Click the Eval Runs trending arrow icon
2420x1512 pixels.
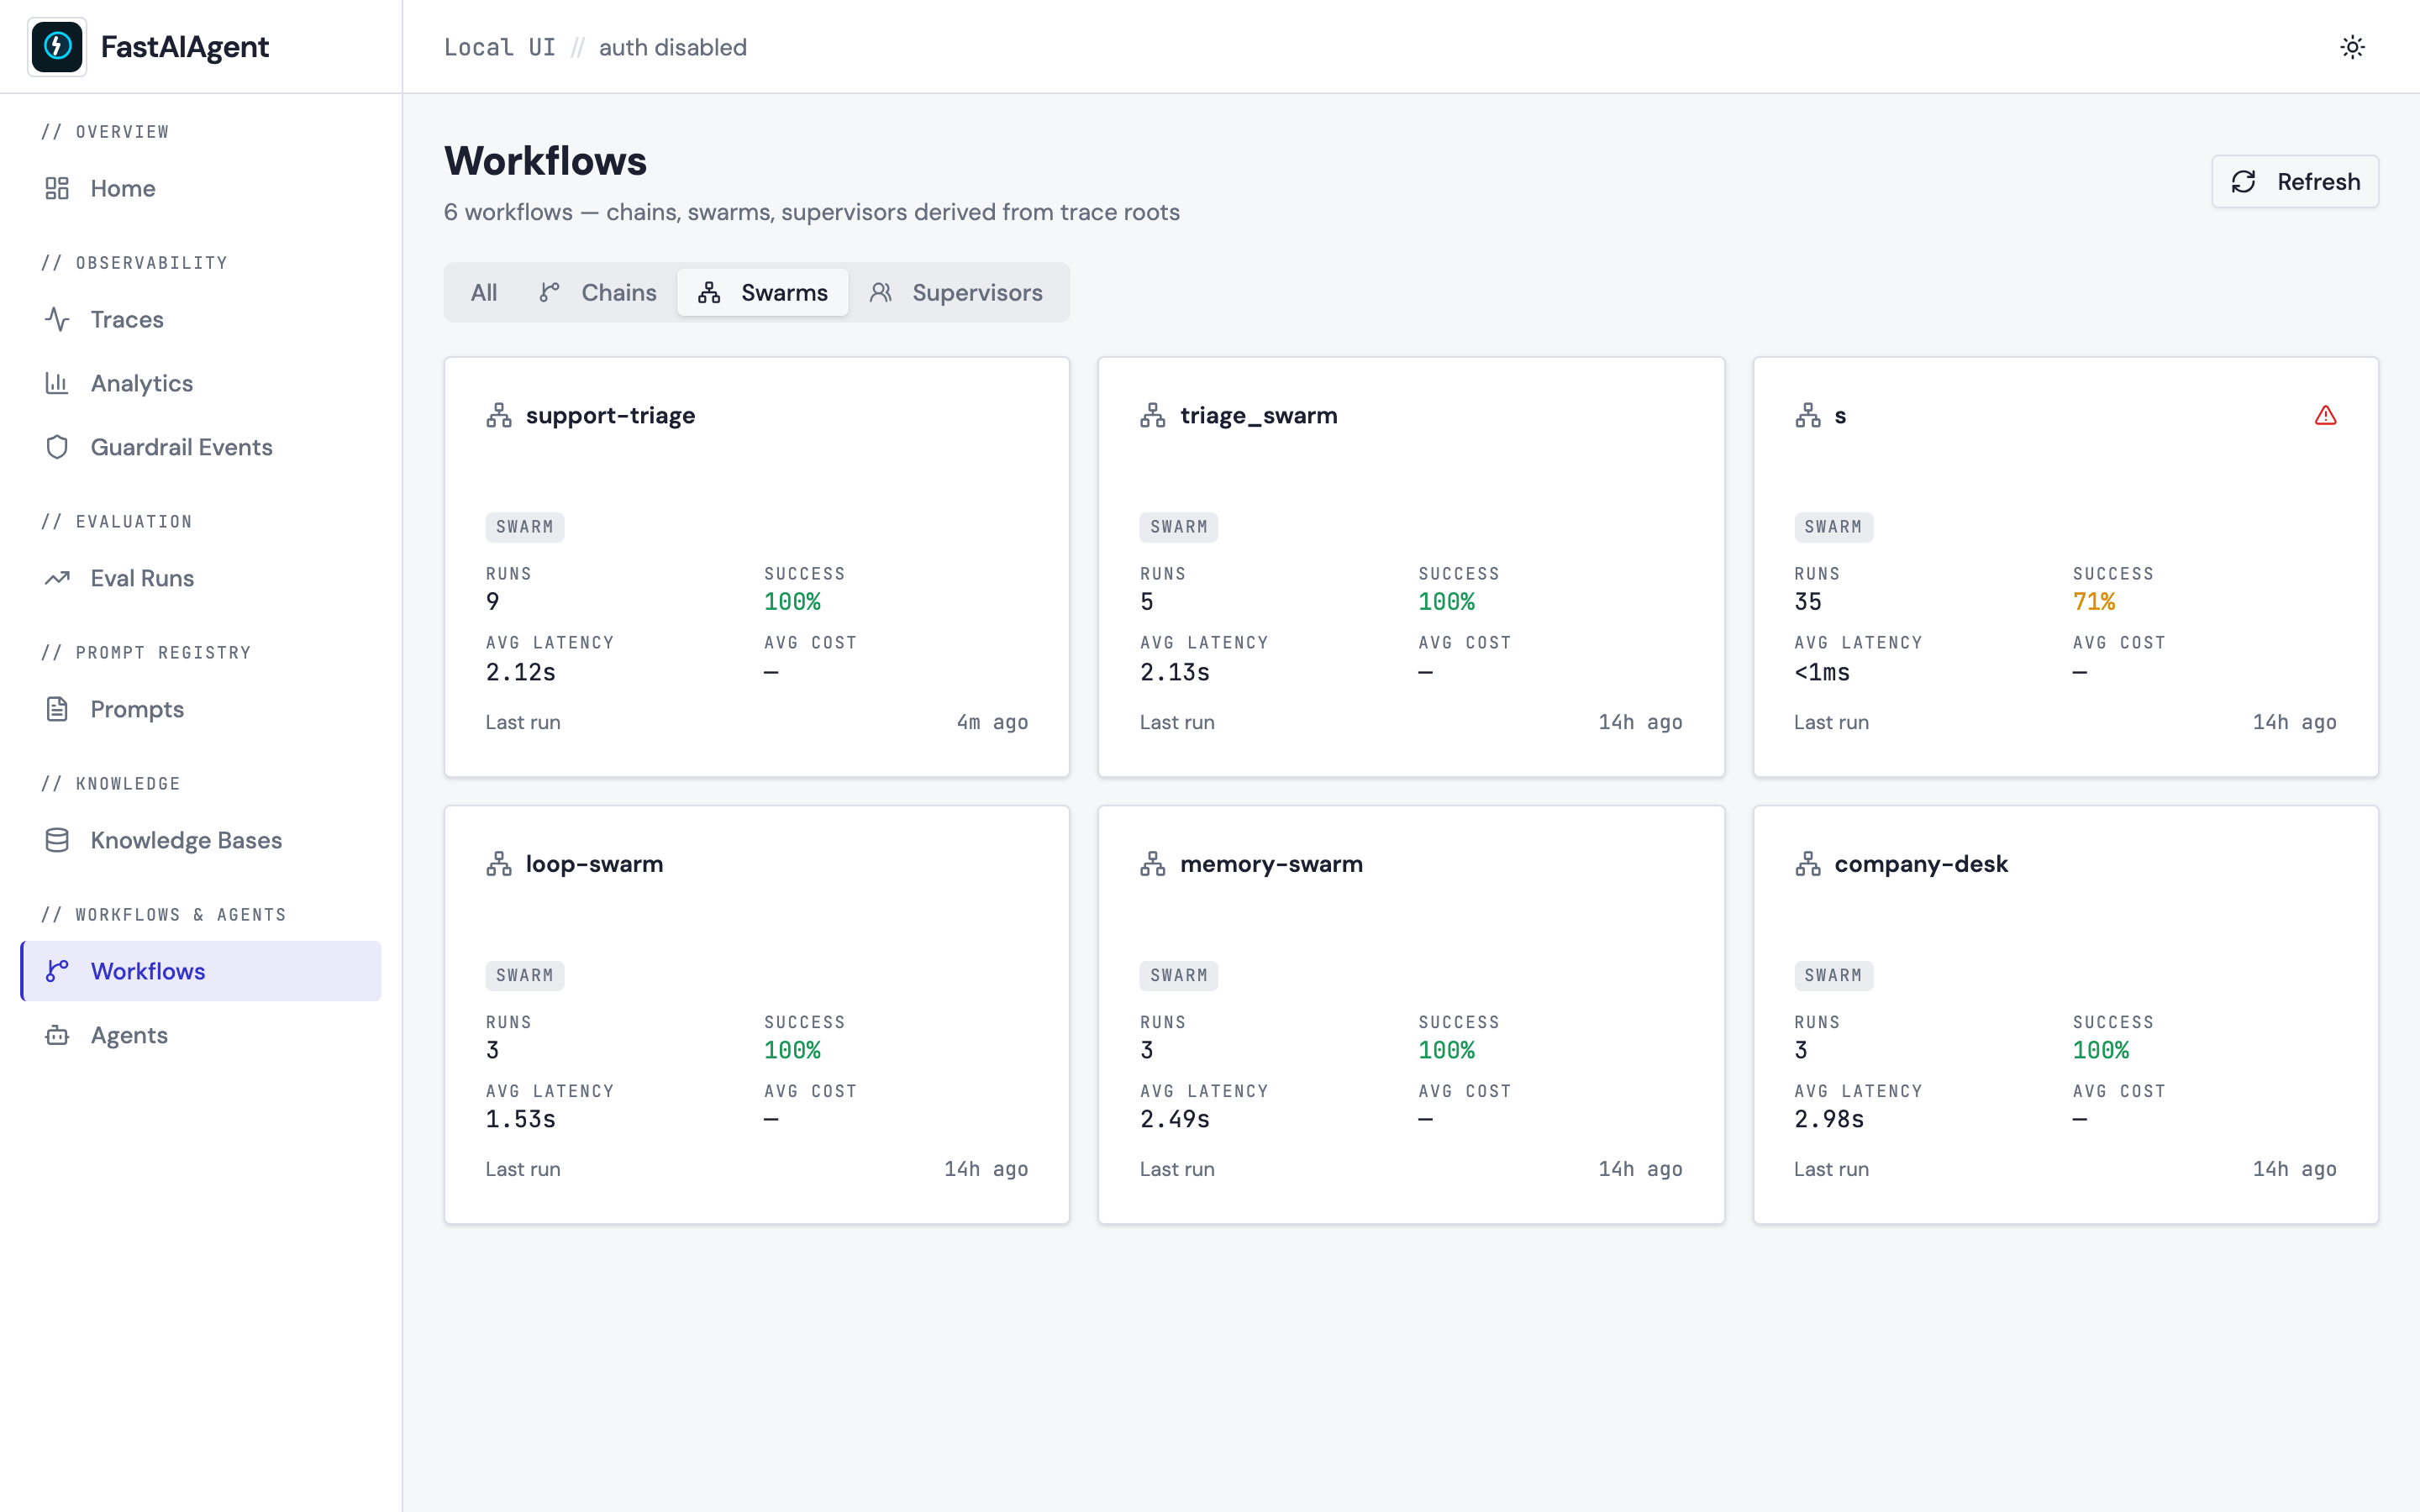(x=57, y=578)
